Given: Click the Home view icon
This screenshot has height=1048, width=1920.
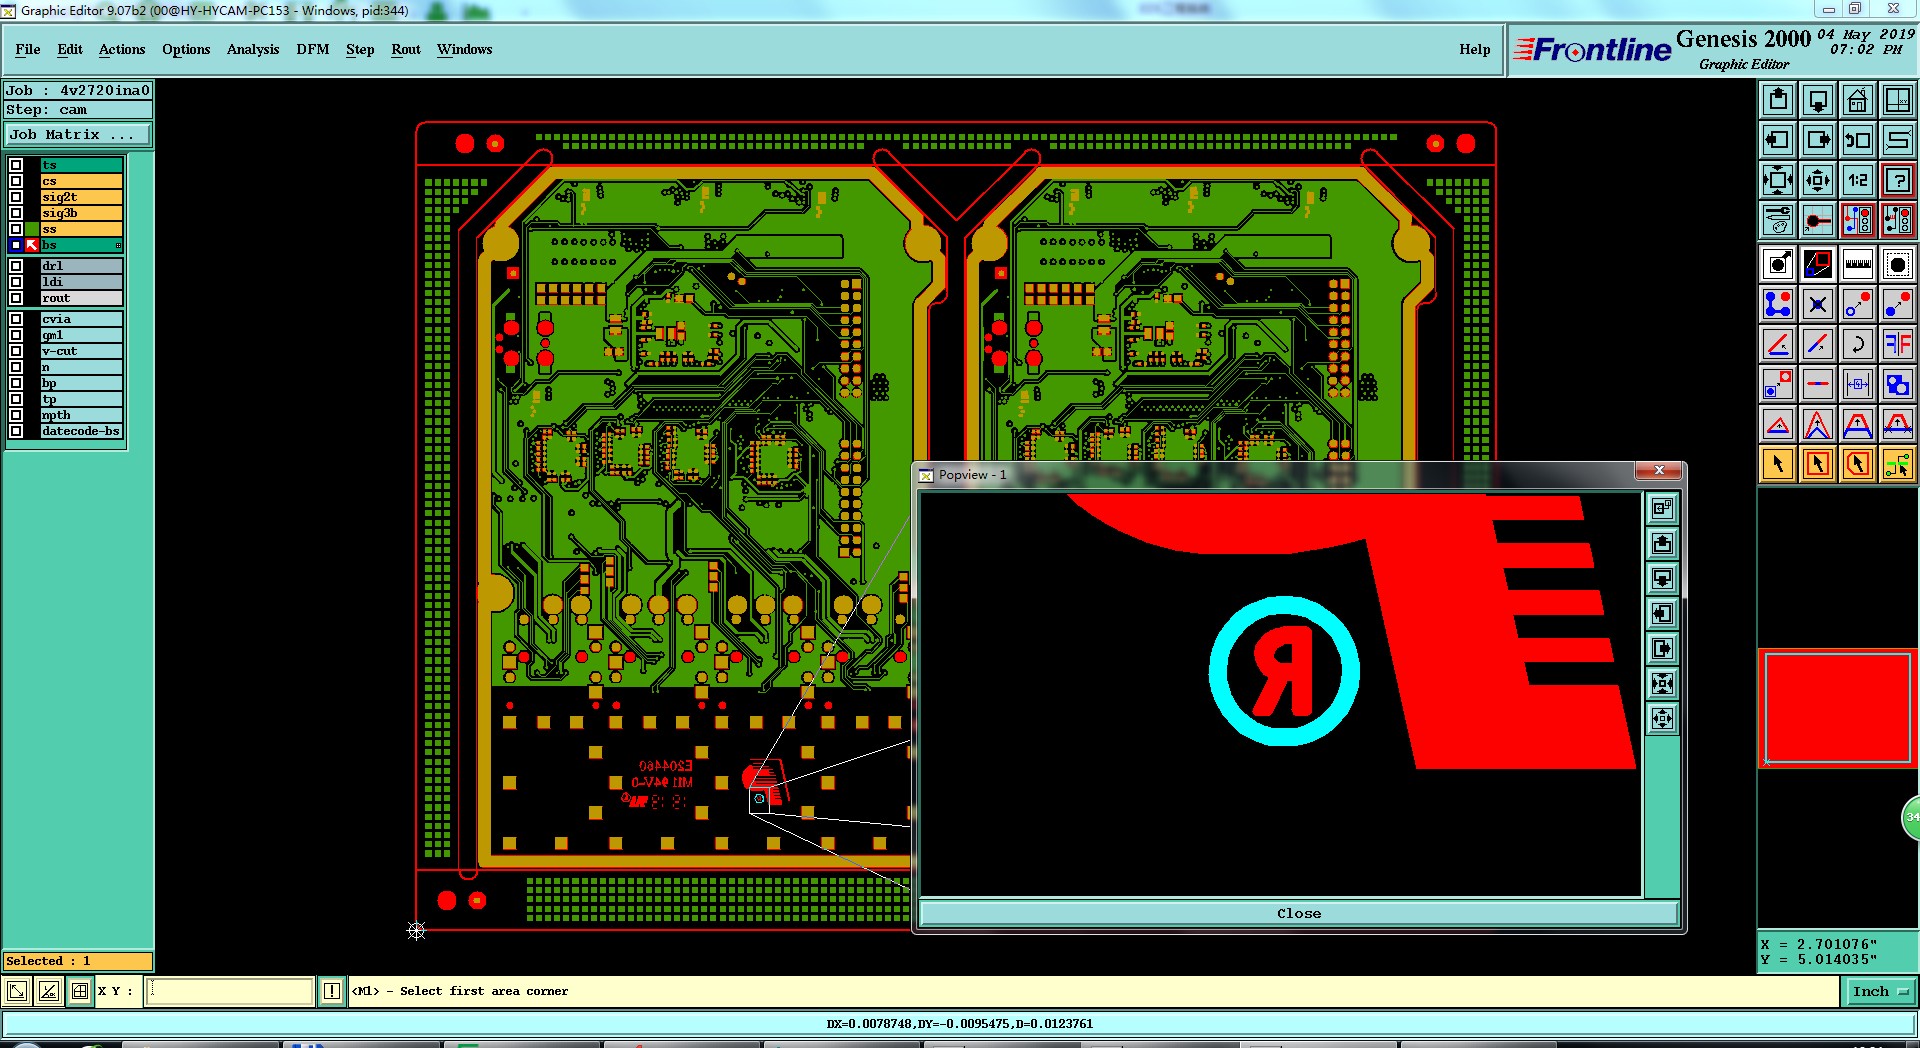Looking at the screenshot, I should (x=1858, y=100).
